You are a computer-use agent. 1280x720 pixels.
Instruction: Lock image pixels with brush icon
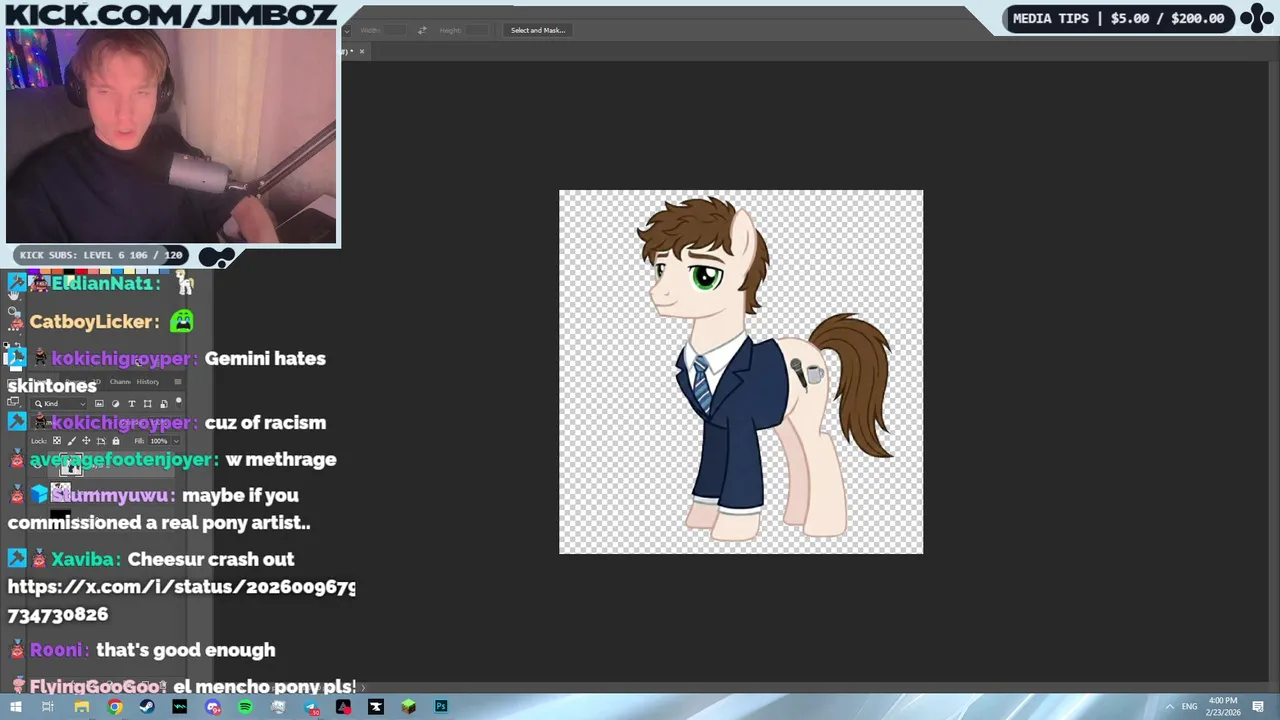tap(72, 441)
